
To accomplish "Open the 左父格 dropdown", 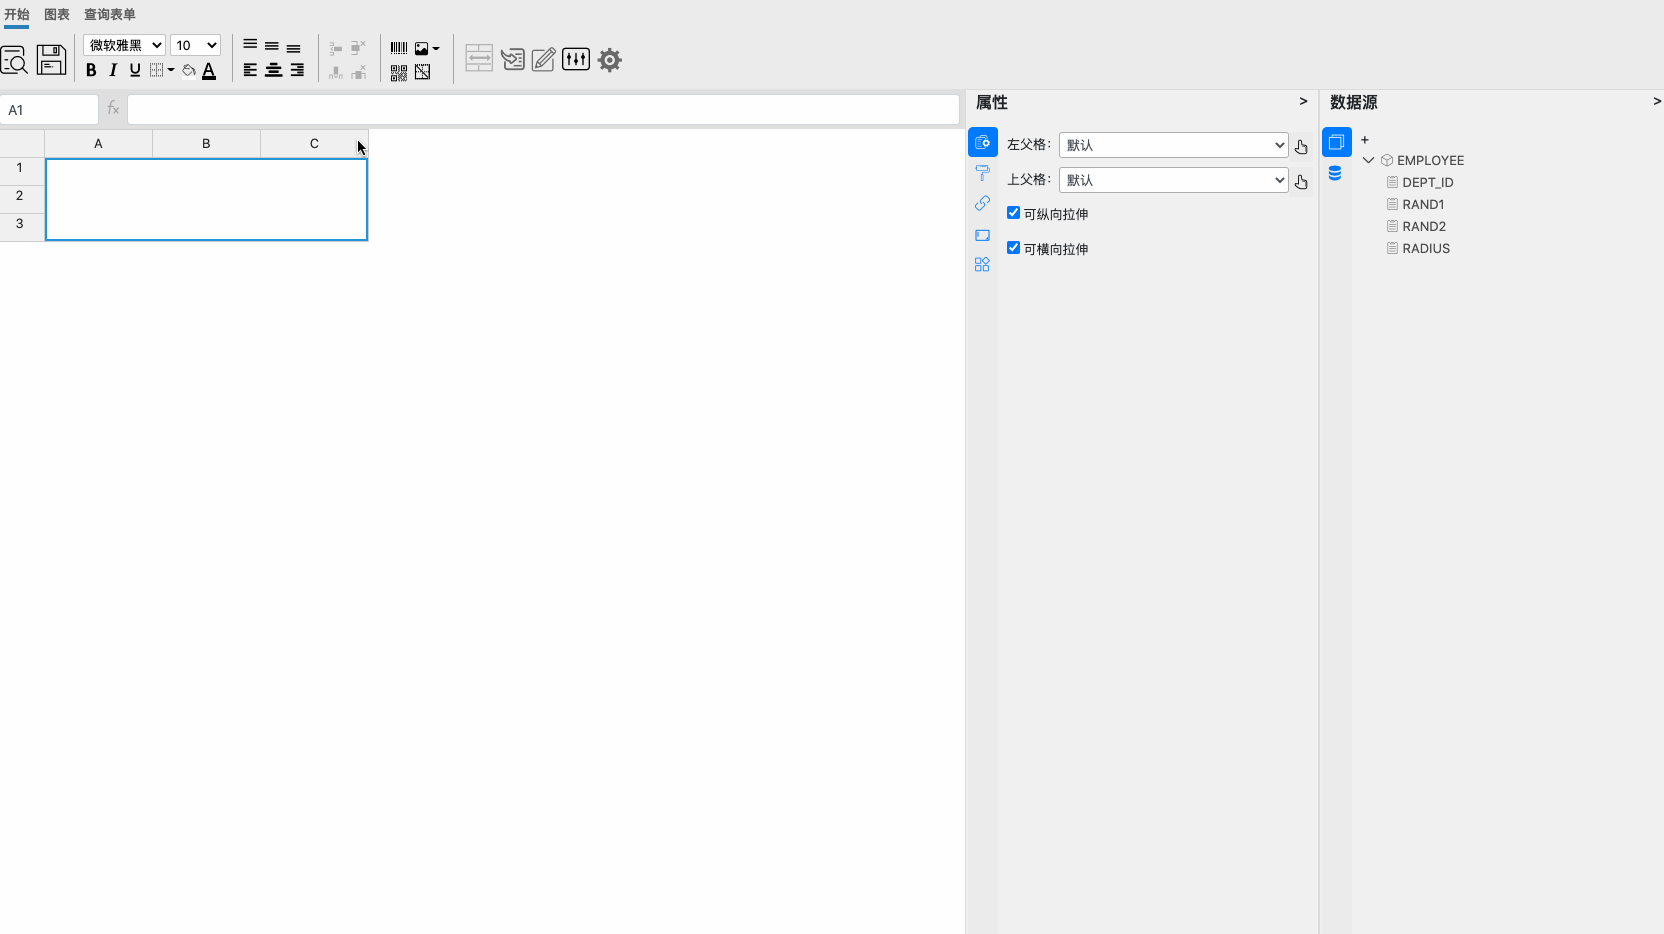I will coord(1173,145).
